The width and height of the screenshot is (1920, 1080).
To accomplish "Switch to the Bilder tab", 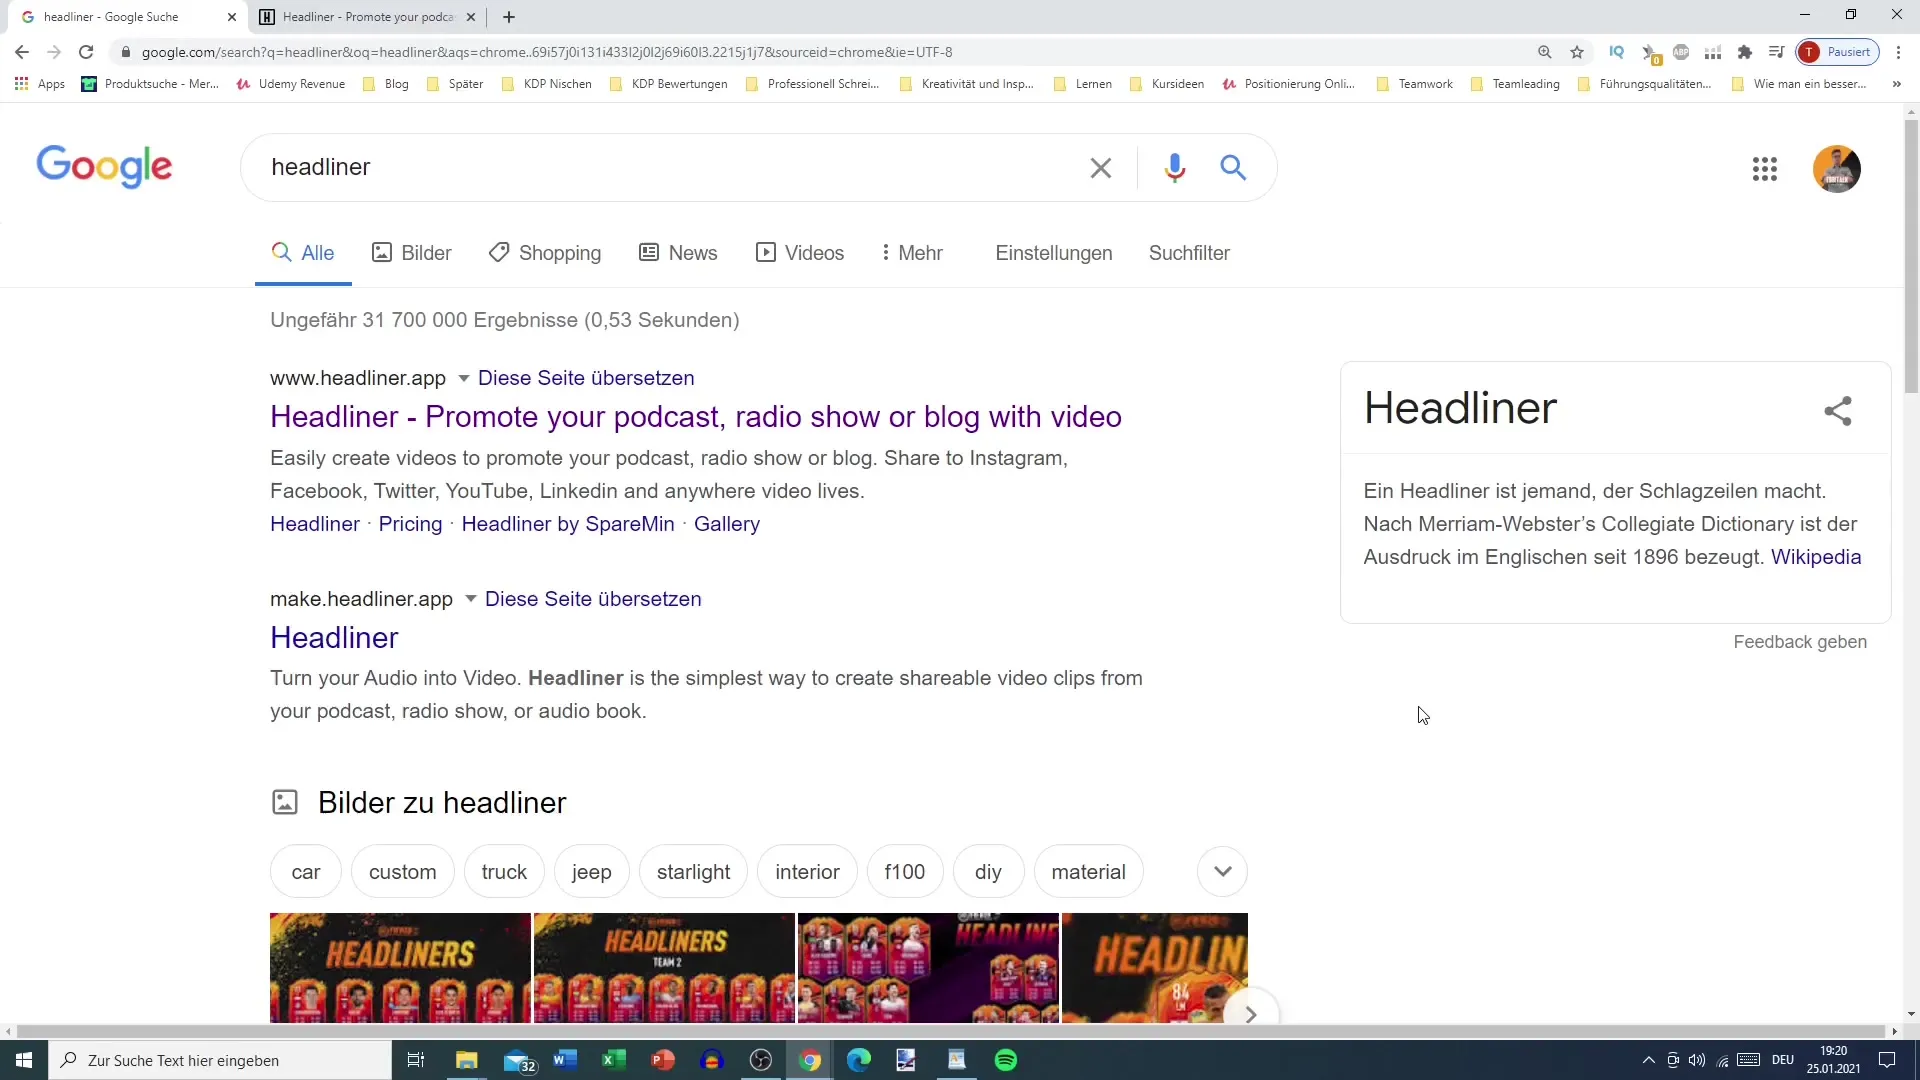I will point(411,253).
